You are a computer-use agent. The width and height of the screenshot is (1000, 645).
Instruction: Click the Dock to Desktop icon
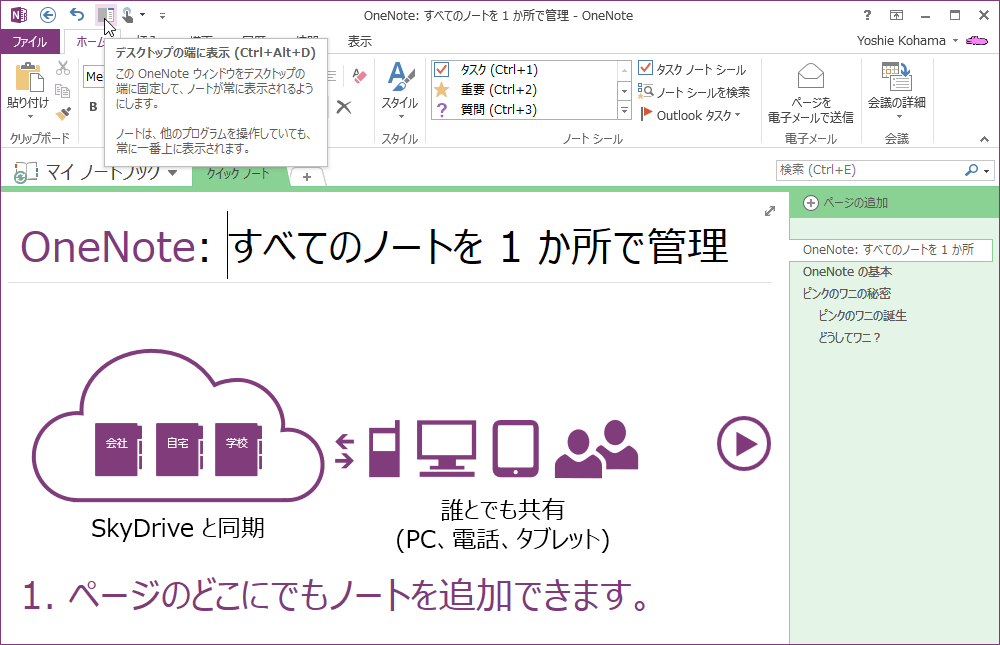click(105, 15)
